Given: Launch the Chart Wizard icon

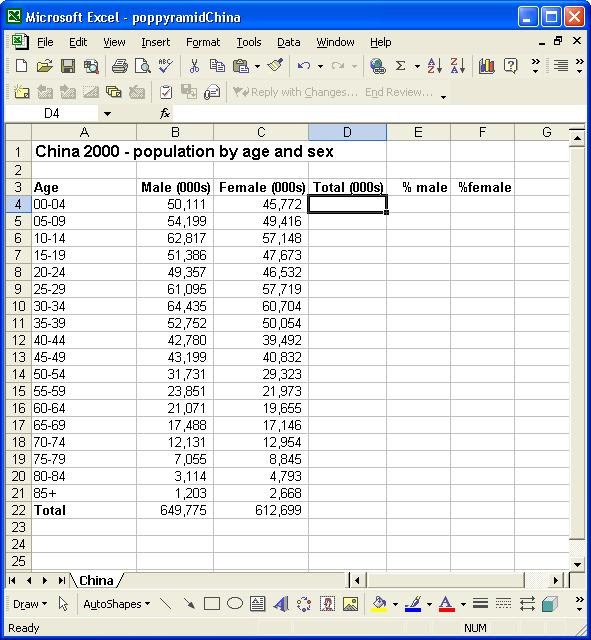Looking at the screenshot, I should pos(487,66).
